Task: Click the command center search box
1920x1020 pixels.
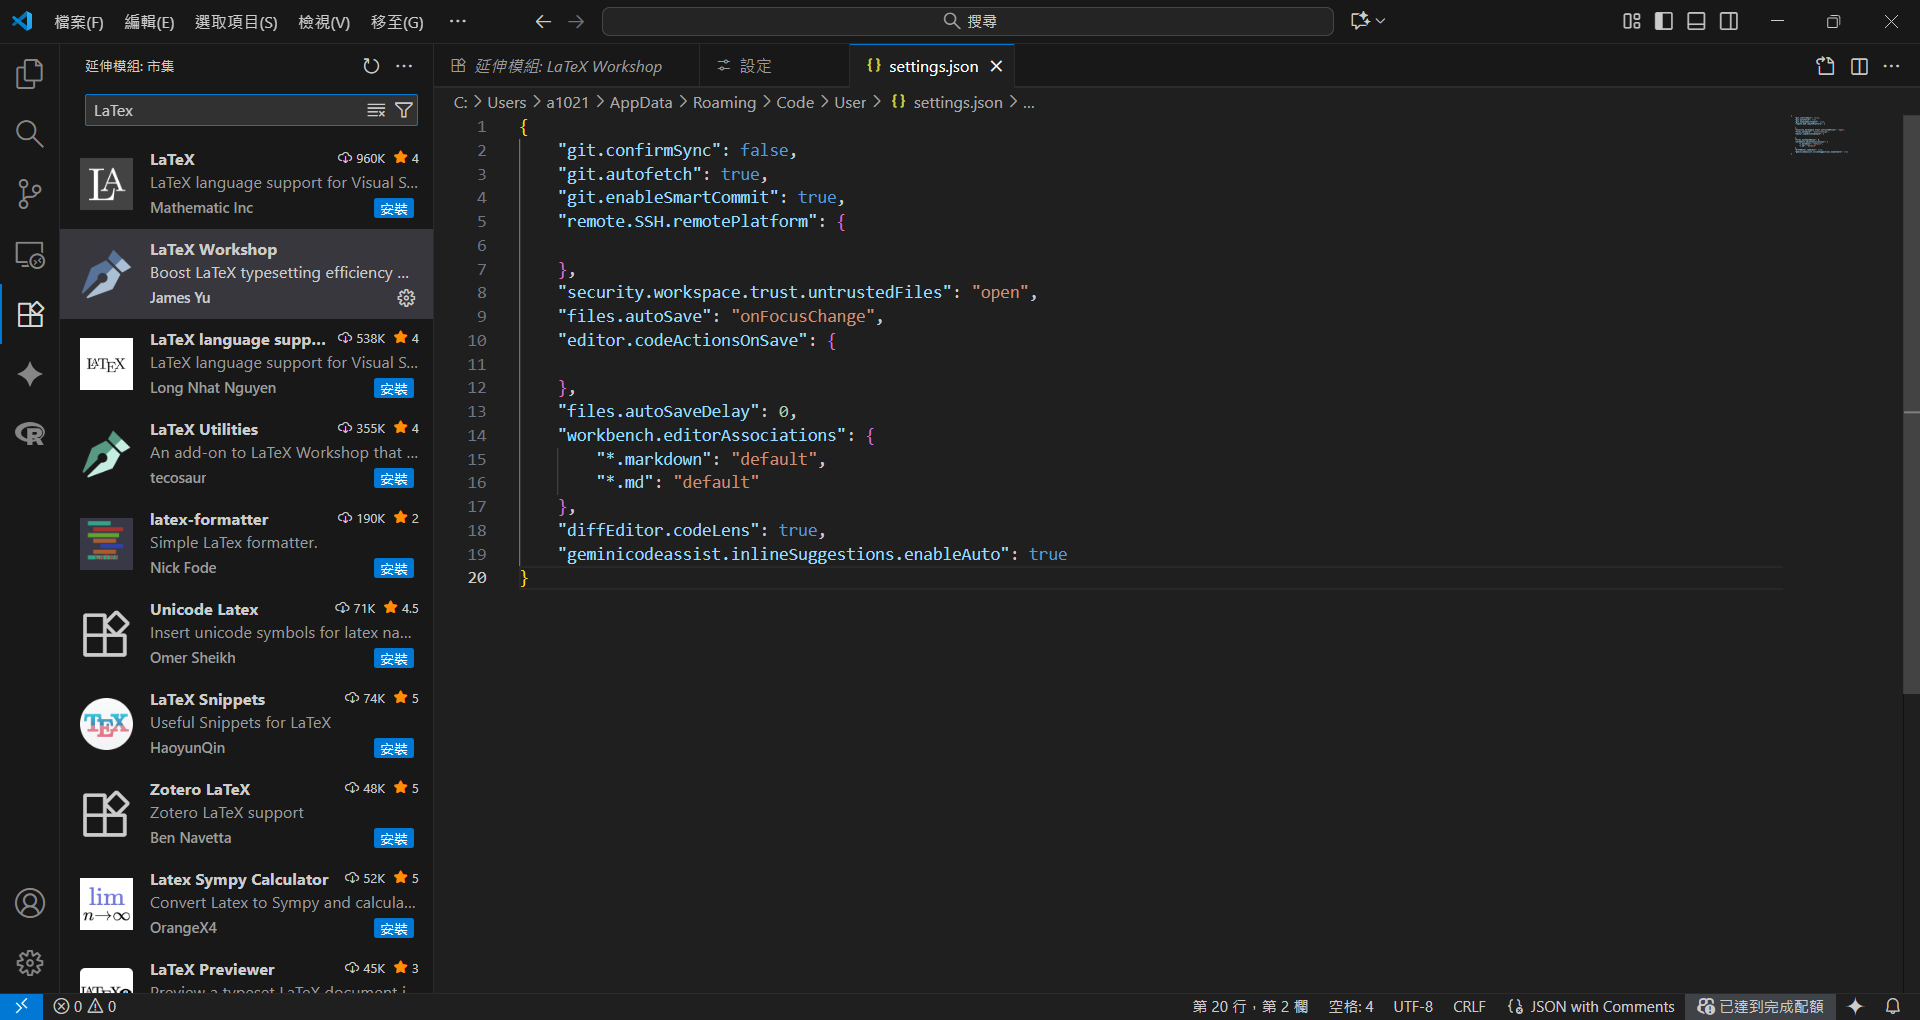Action: click(x=968, y=21)
